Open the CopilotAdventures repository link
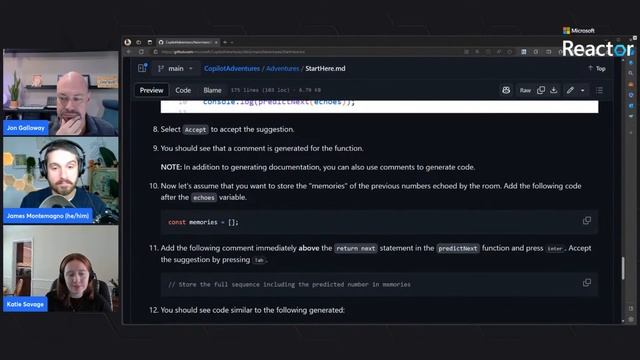 232,69
